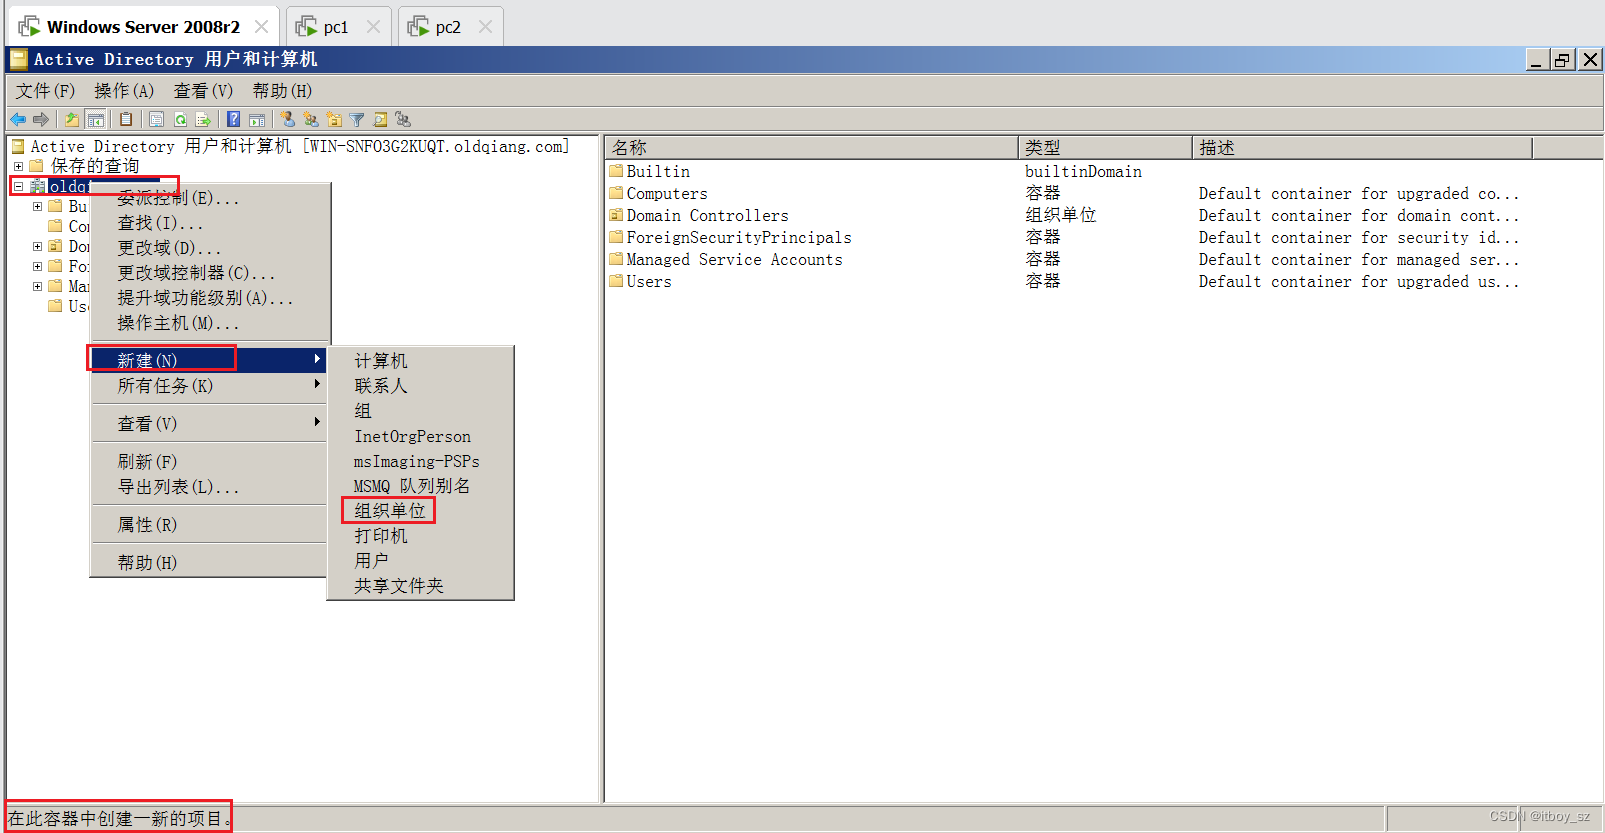
Task: Click the Add to group toolbar icon
Action: tap(403, 120)
